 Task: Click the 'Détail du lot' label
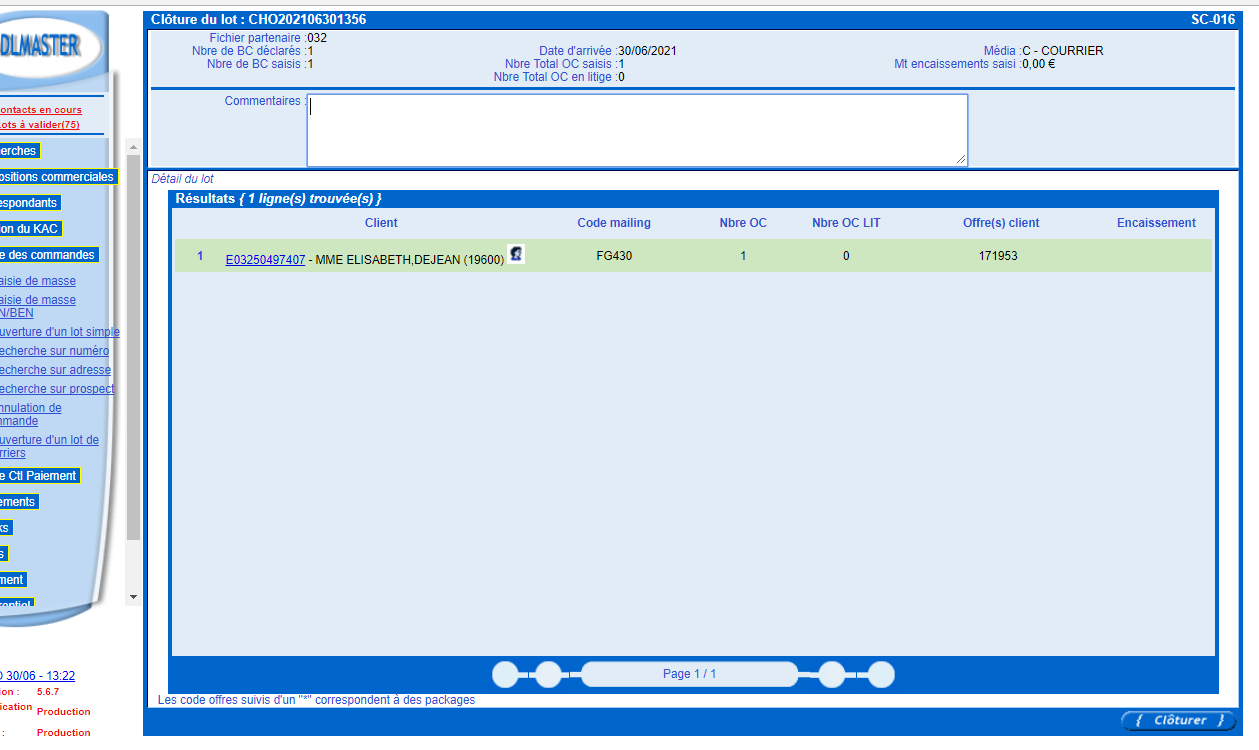coord(182,179)
